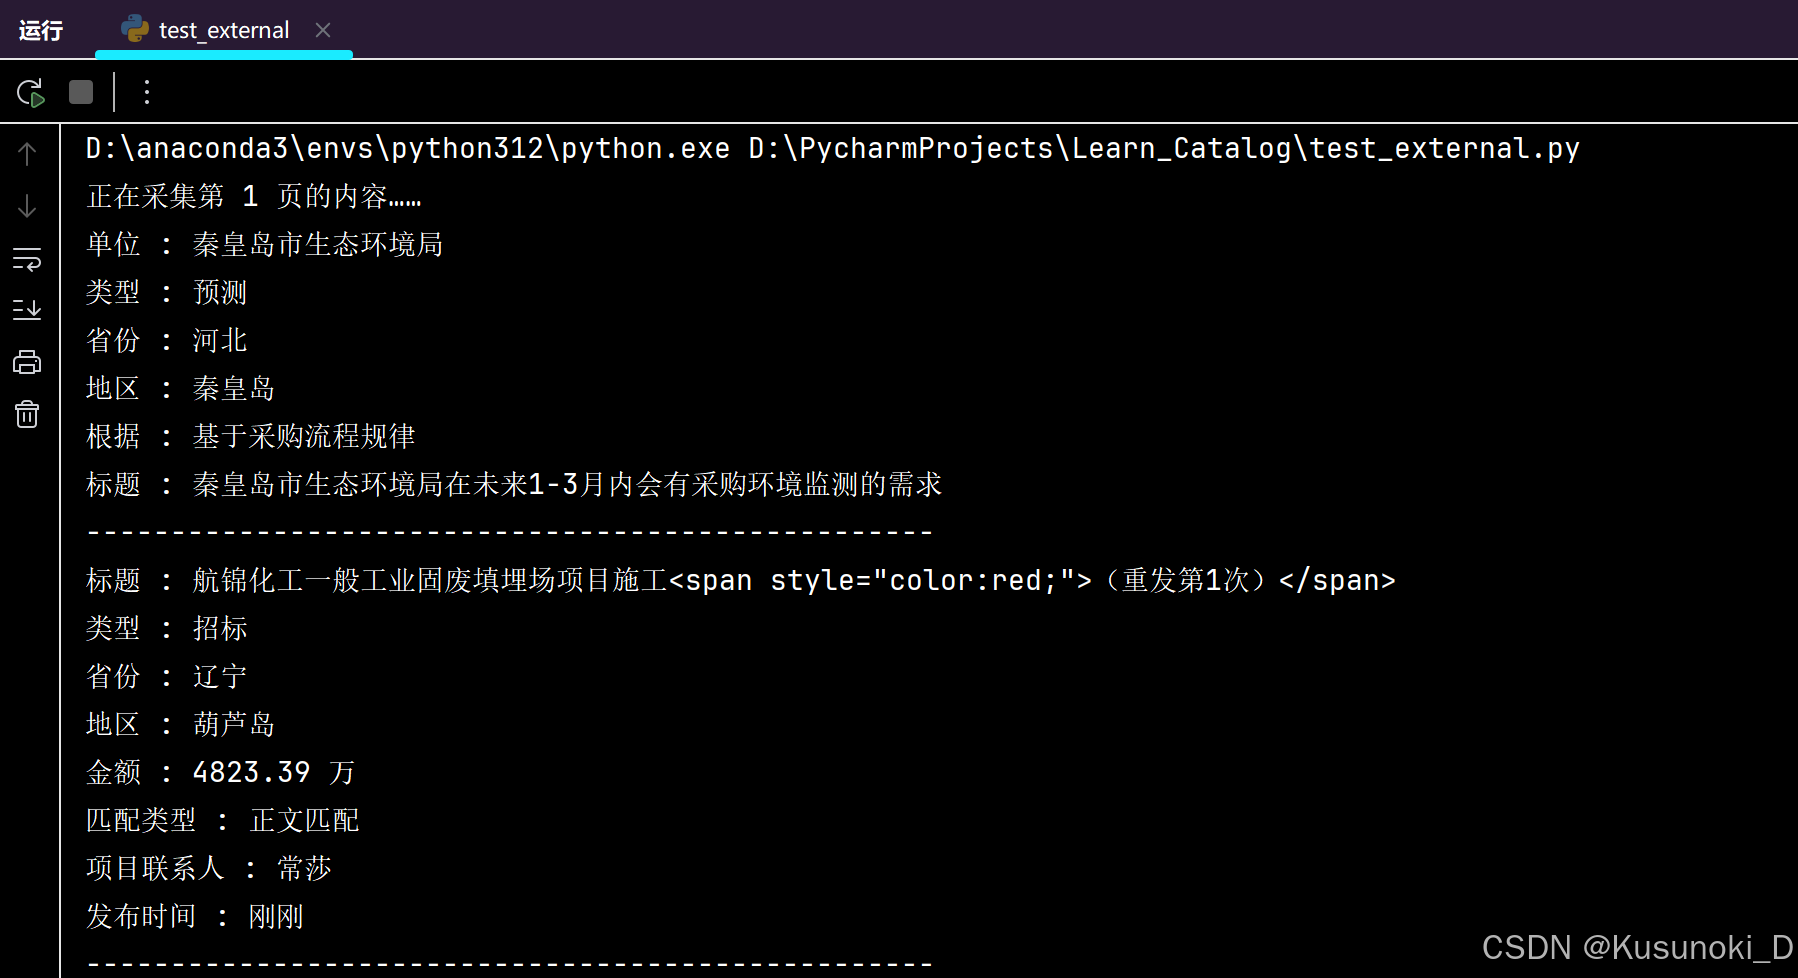Screen dimensions: 1798x978
Task: Click the up navigation arrow in the gutter
Action: (27, 152)
